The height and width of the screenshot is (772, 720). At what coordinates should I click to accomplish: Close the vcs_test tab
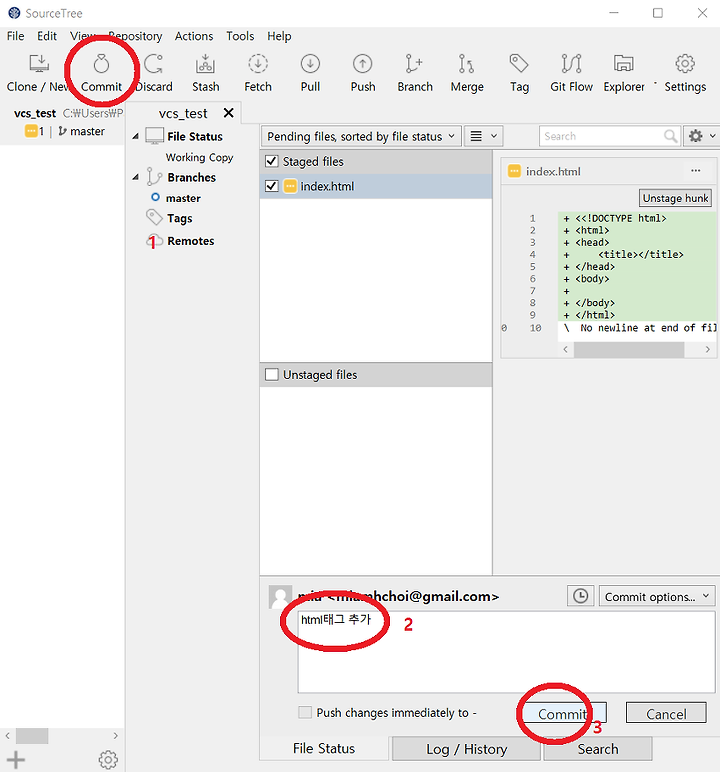click(229, 113)
